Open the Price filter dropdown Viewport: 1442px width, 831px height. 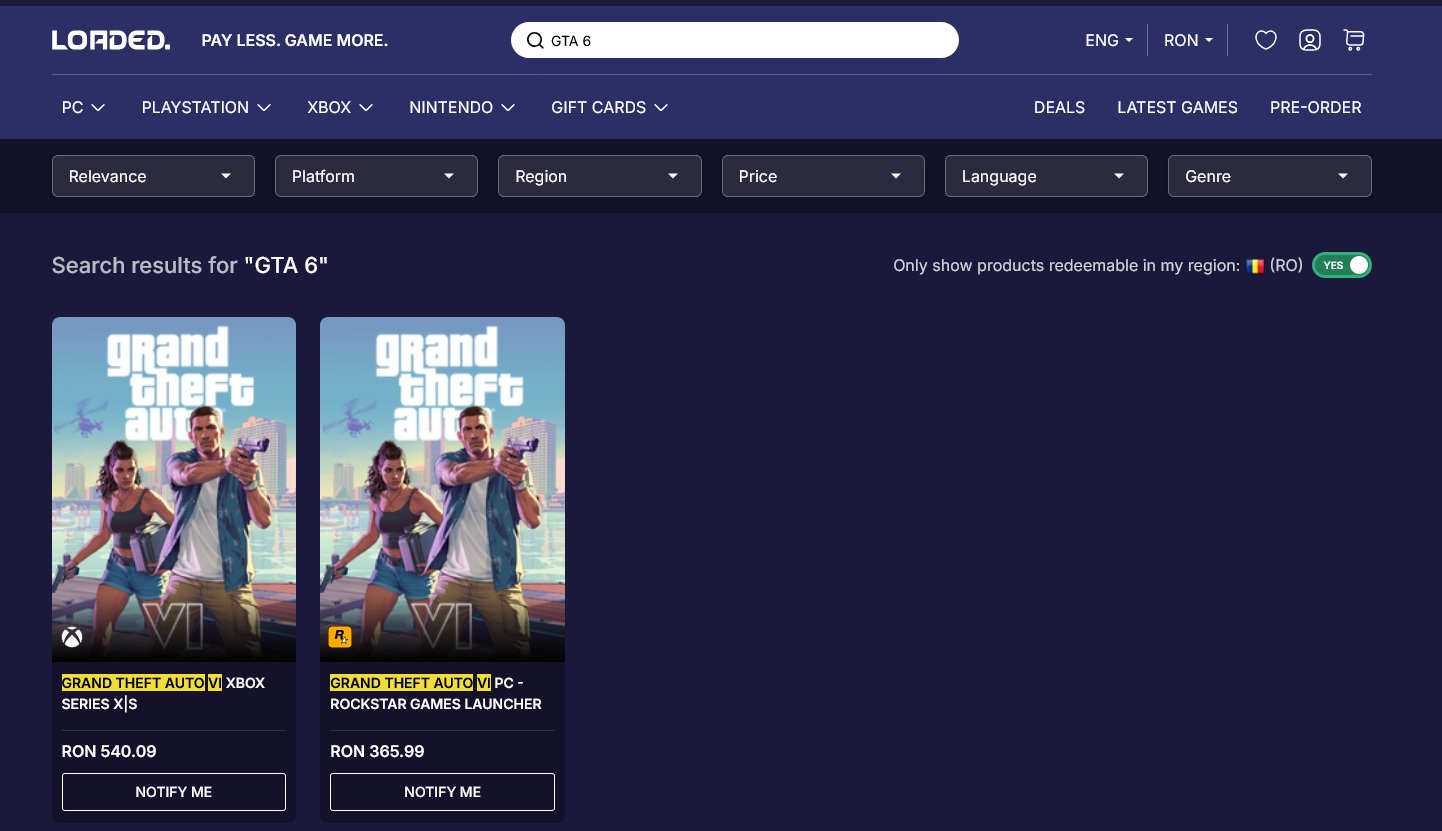[x=823, y=176]
